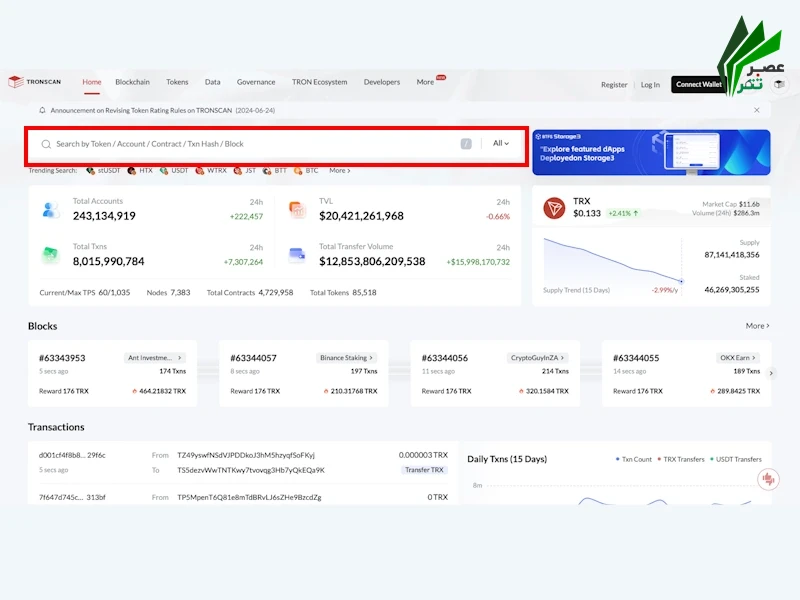Screen dimensions: 800x600
Task: Click the TVL chart icon
Action: click(x=297, y=210)
